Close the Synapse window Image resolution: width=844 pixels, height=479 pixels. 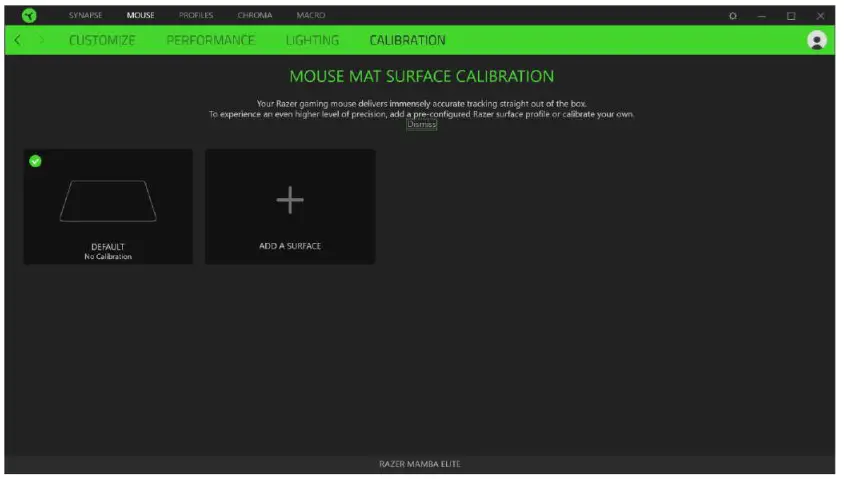[x=820, y=16]
